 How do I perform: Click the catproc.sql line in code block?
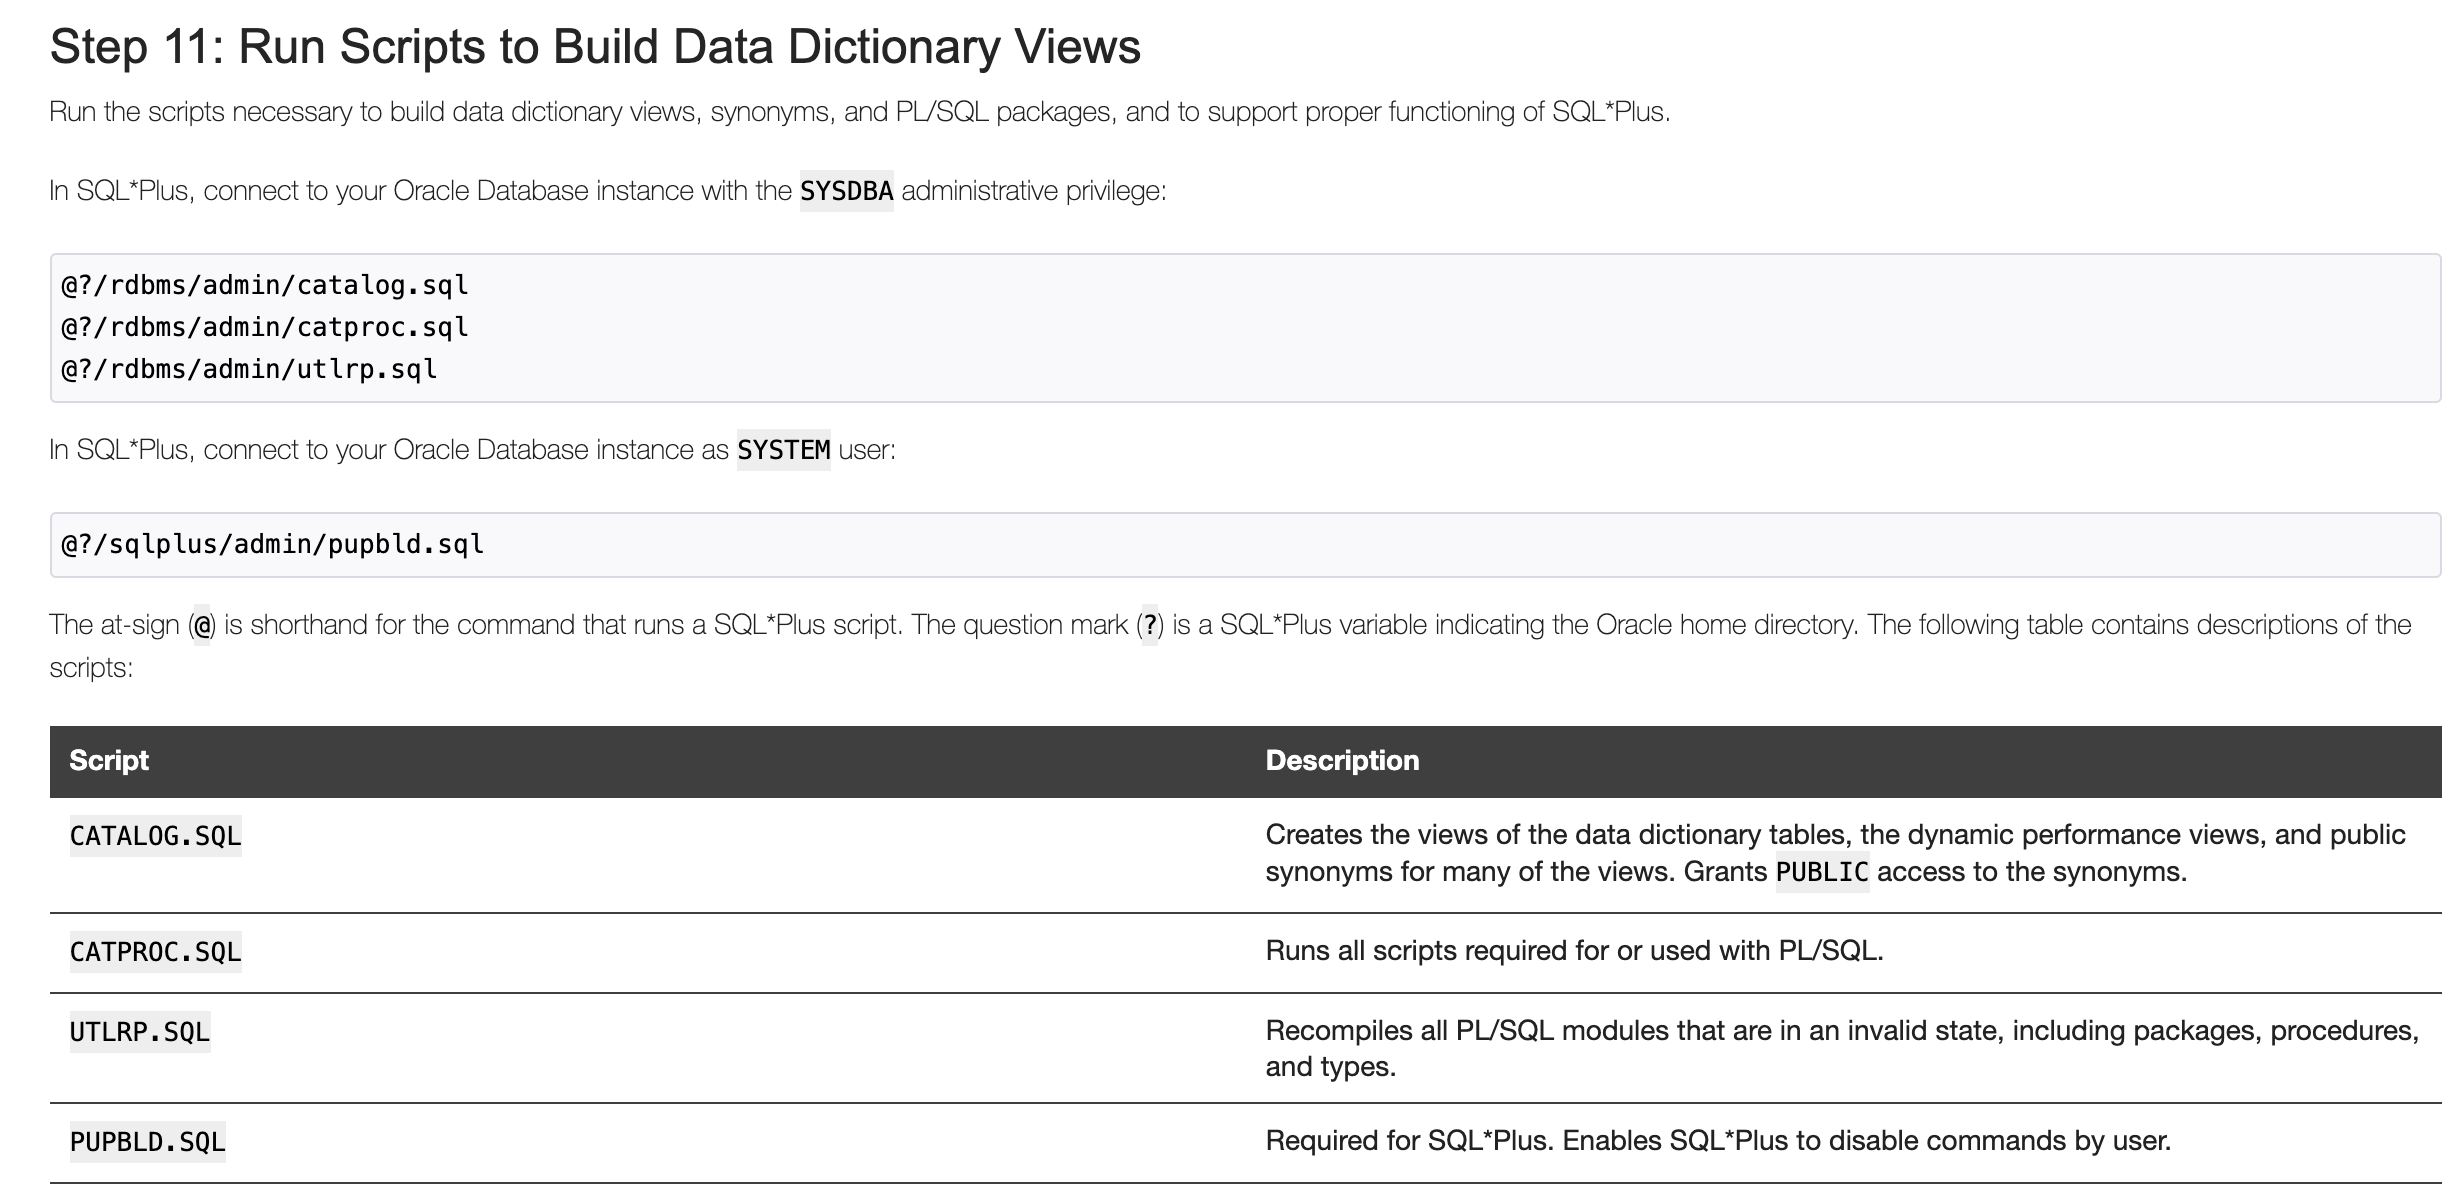coord(265,328)
